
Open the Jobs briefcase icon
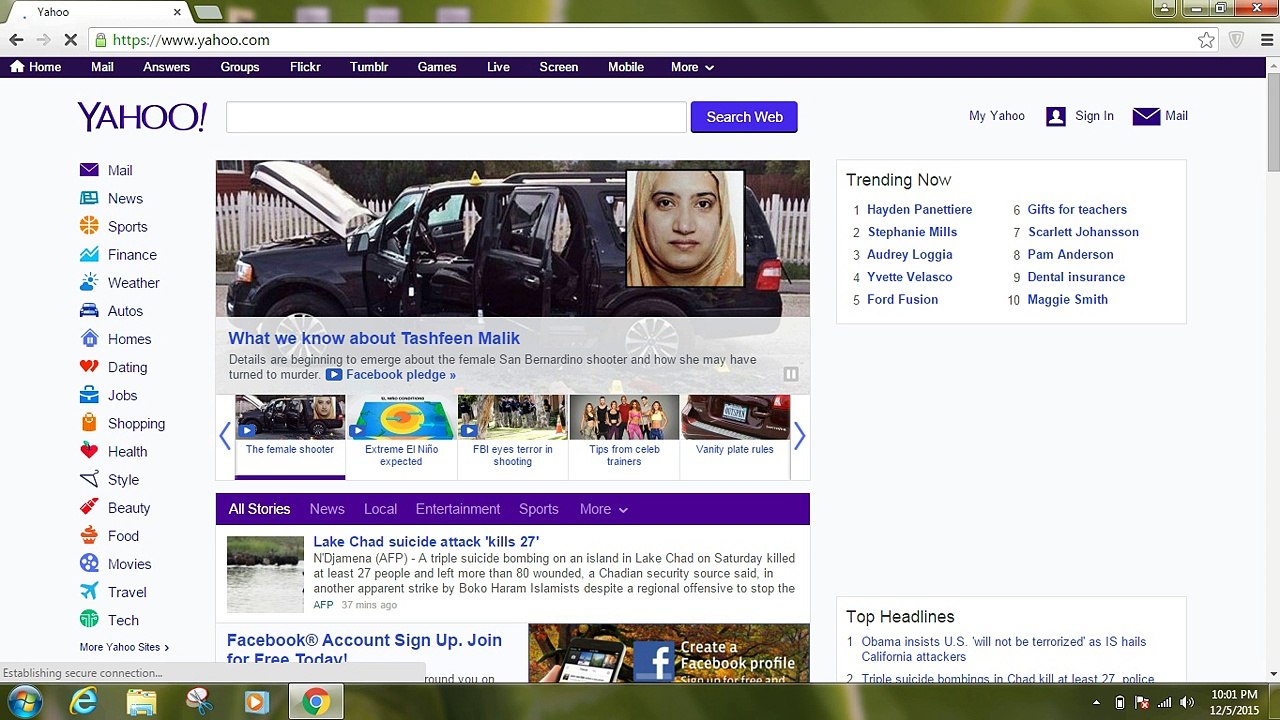pos(89,395)
